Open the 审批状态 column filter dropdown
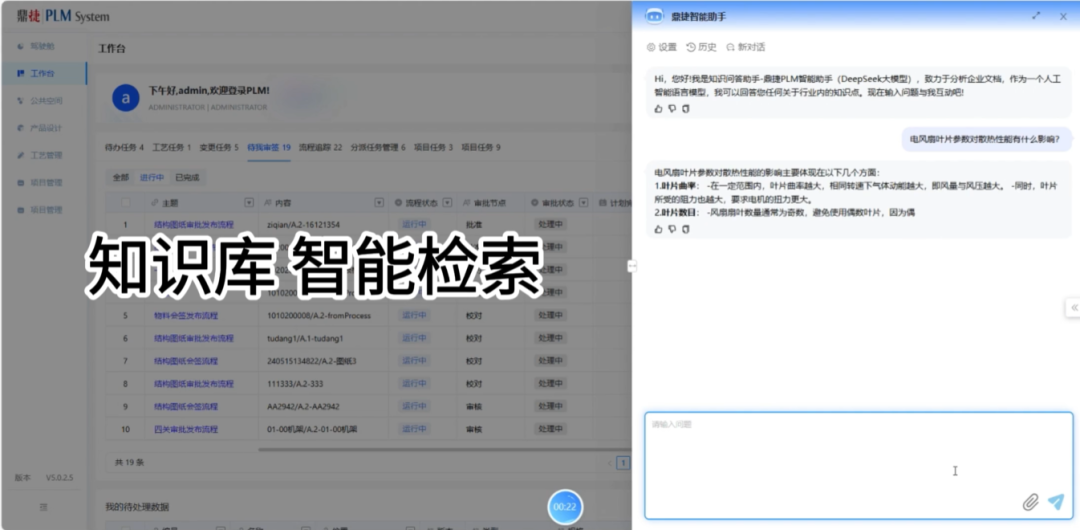 click(x=584, y=203)
